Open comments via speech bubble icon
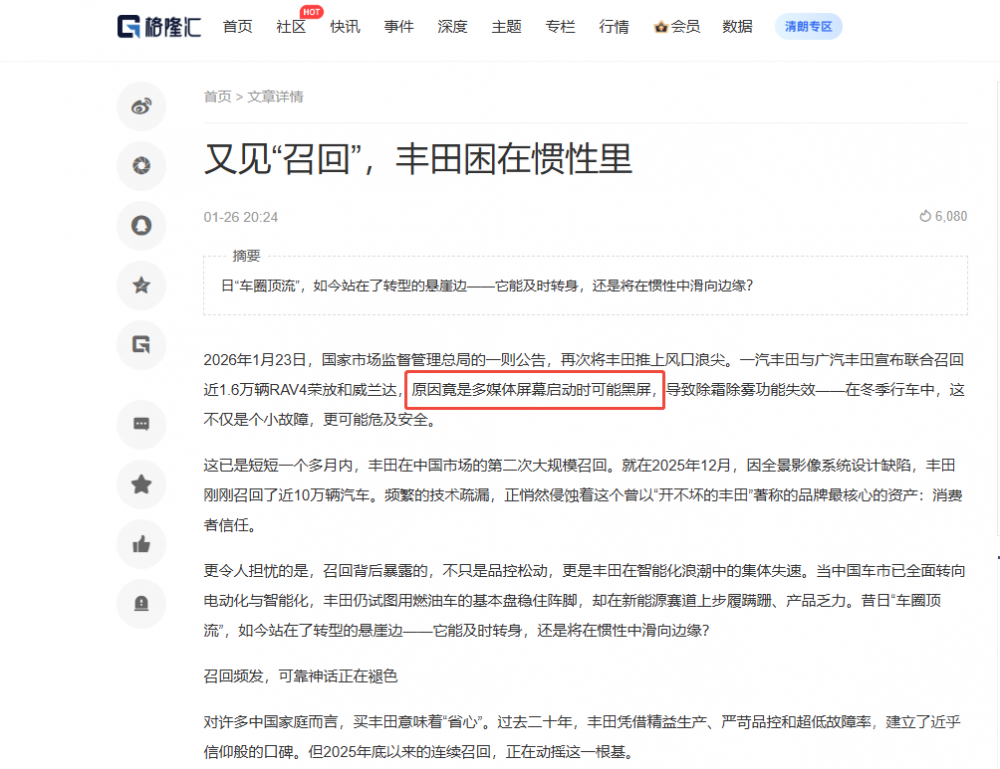This screenshot has height=769, width=1000. [141, 424]
